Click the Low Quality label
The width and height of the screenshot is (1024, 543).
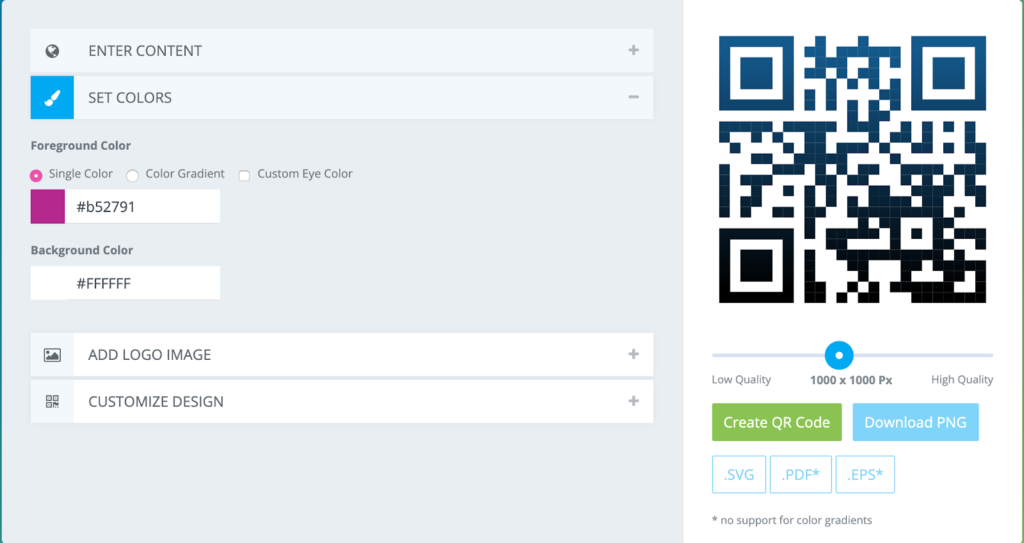741,380
